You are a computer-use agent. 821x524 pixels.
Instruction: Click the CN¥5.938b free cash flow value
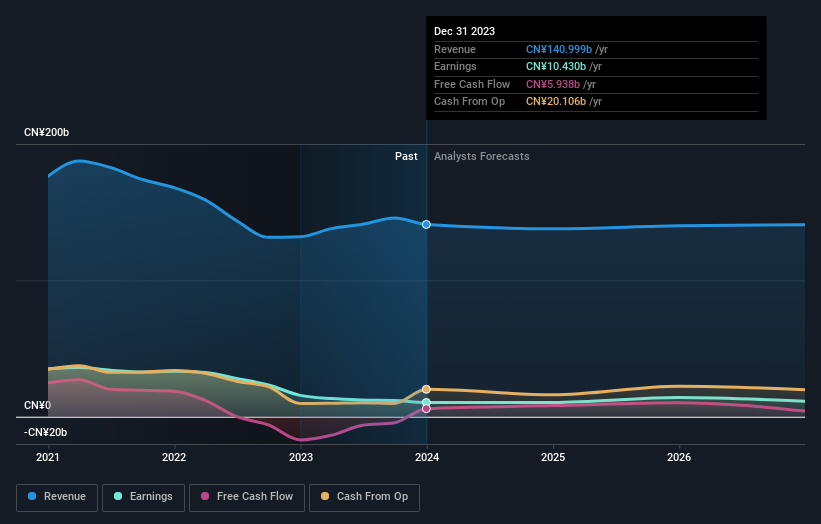point(553,84)
